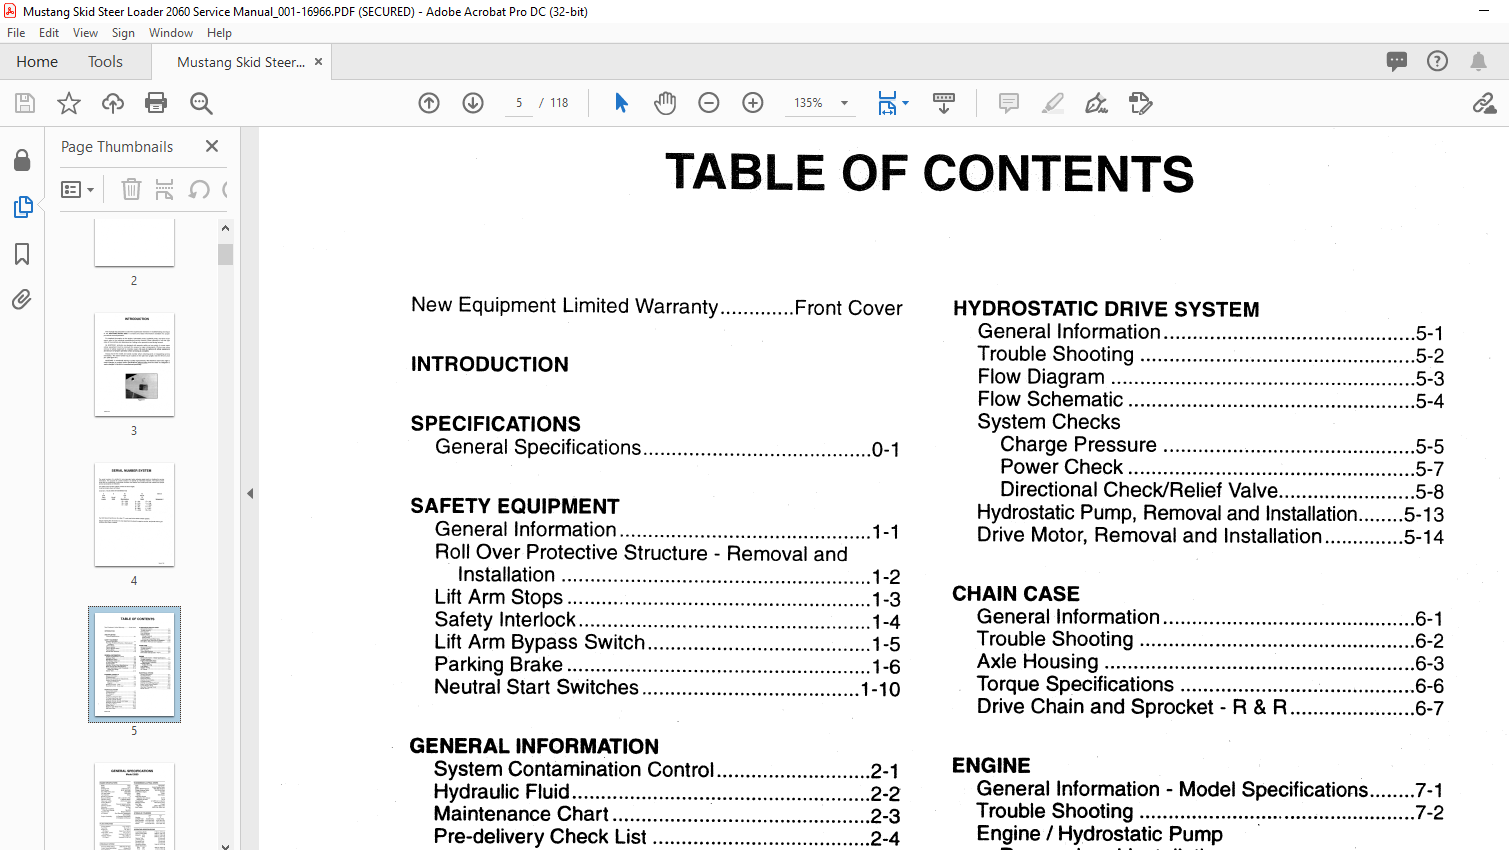The height and width of the screenshot is (850, 1509).
Task: Close the Mustang Skid Steer tab
Action: [318, 62]
